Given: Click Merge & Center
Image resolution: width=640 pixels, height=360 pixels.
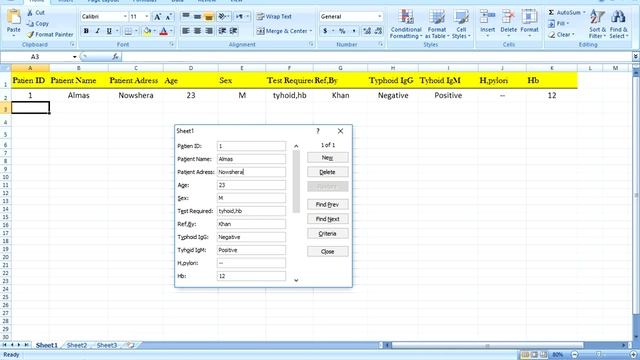Looking at the screenshot, I should pos(282,31).
